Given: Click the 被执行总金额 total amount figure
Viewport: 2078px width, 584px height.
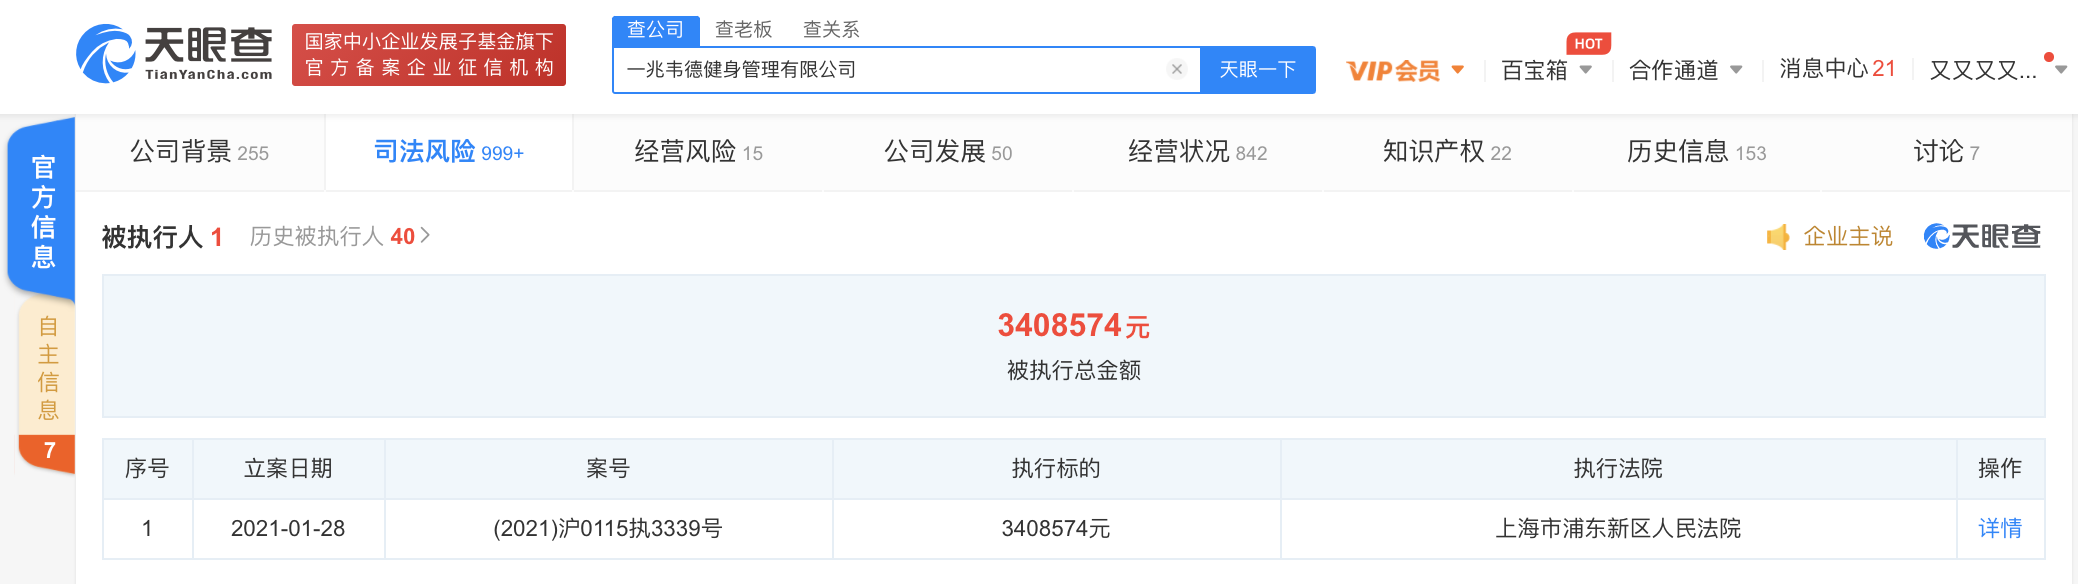Looking at the screenshot, I should [1074, 325].
